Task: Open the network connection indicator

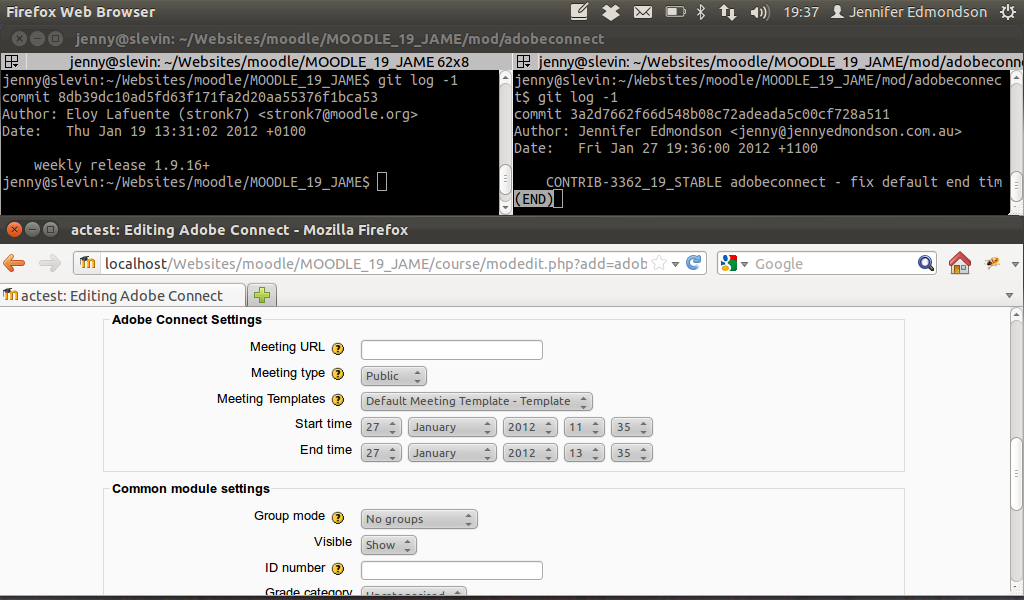Action: (728, 12)
